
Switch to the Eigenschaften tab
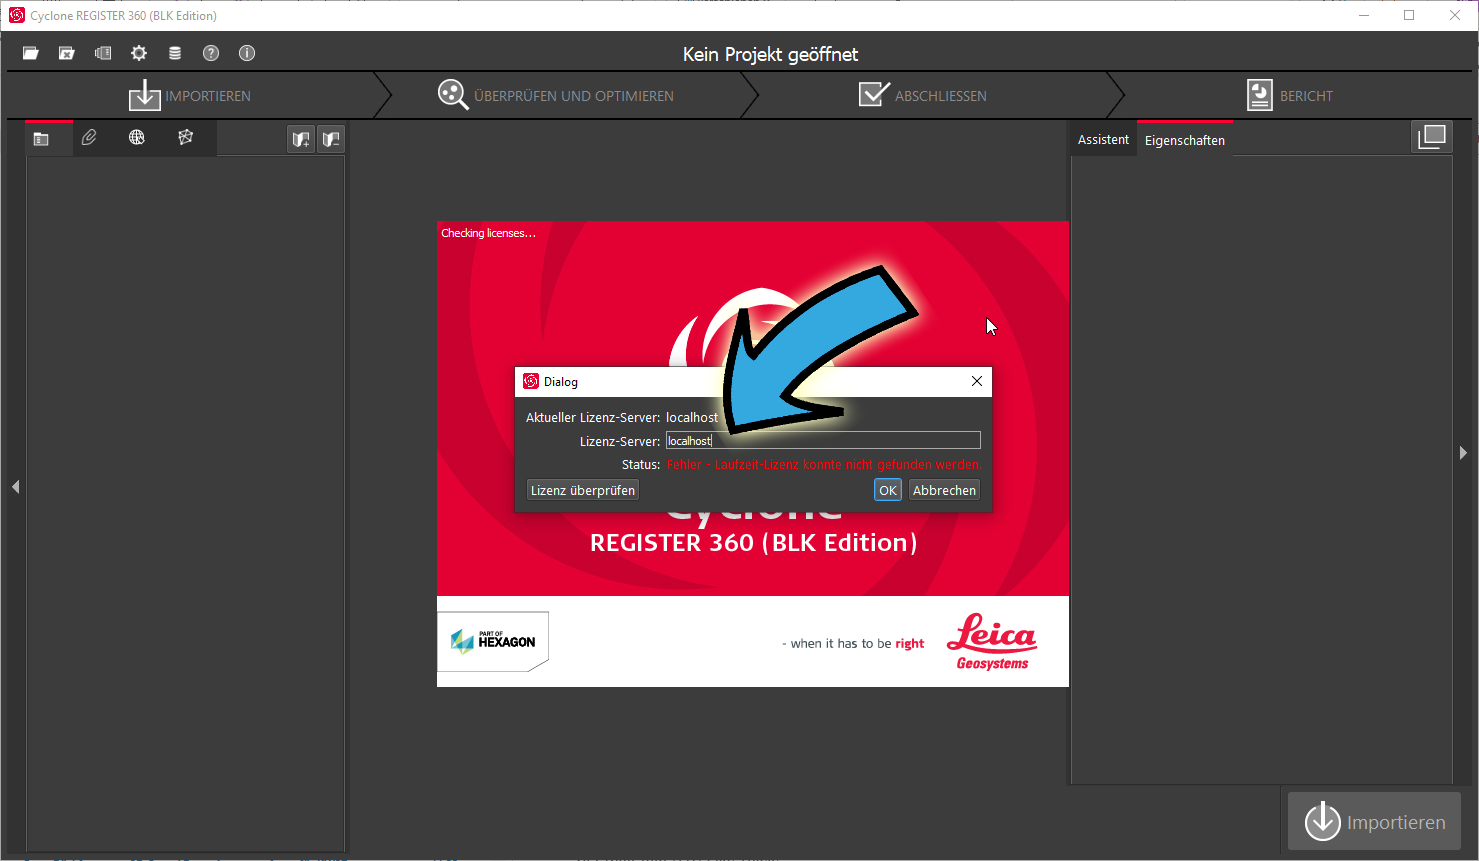point(1185,140)
